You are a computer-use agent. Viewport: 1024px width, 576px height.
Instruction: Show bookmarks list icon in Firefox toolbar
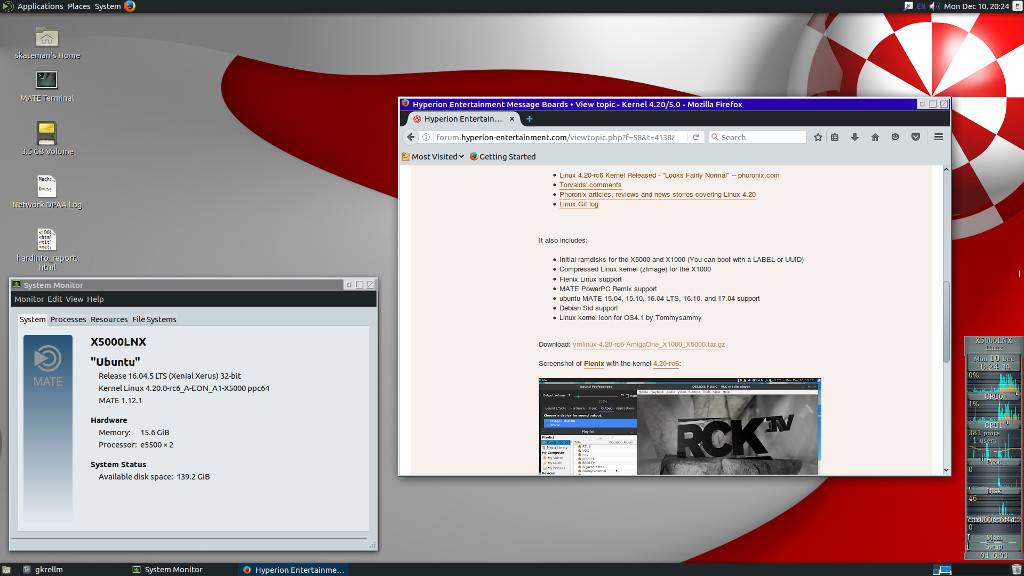(835, 137)
